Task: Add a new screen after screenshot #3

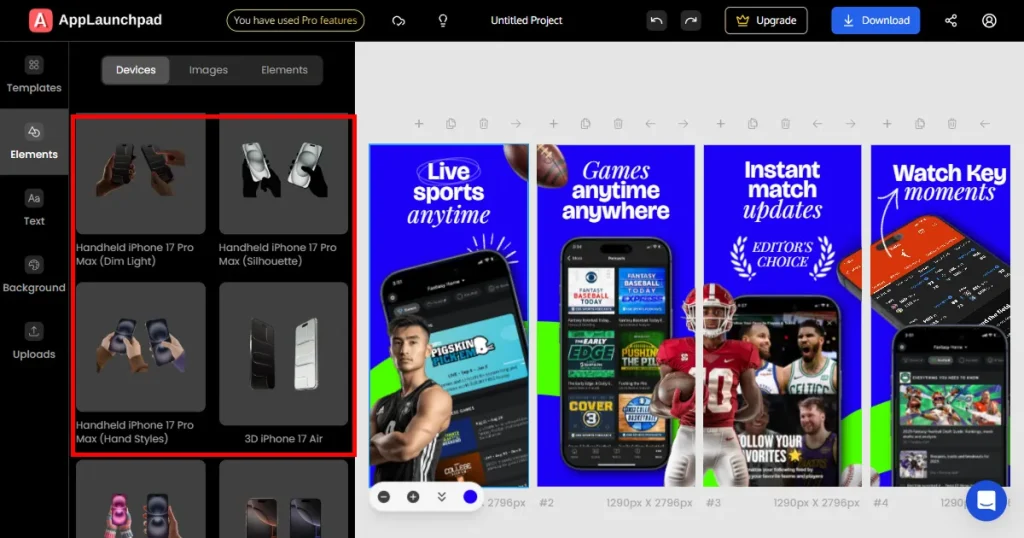Action: coord(720,124)
